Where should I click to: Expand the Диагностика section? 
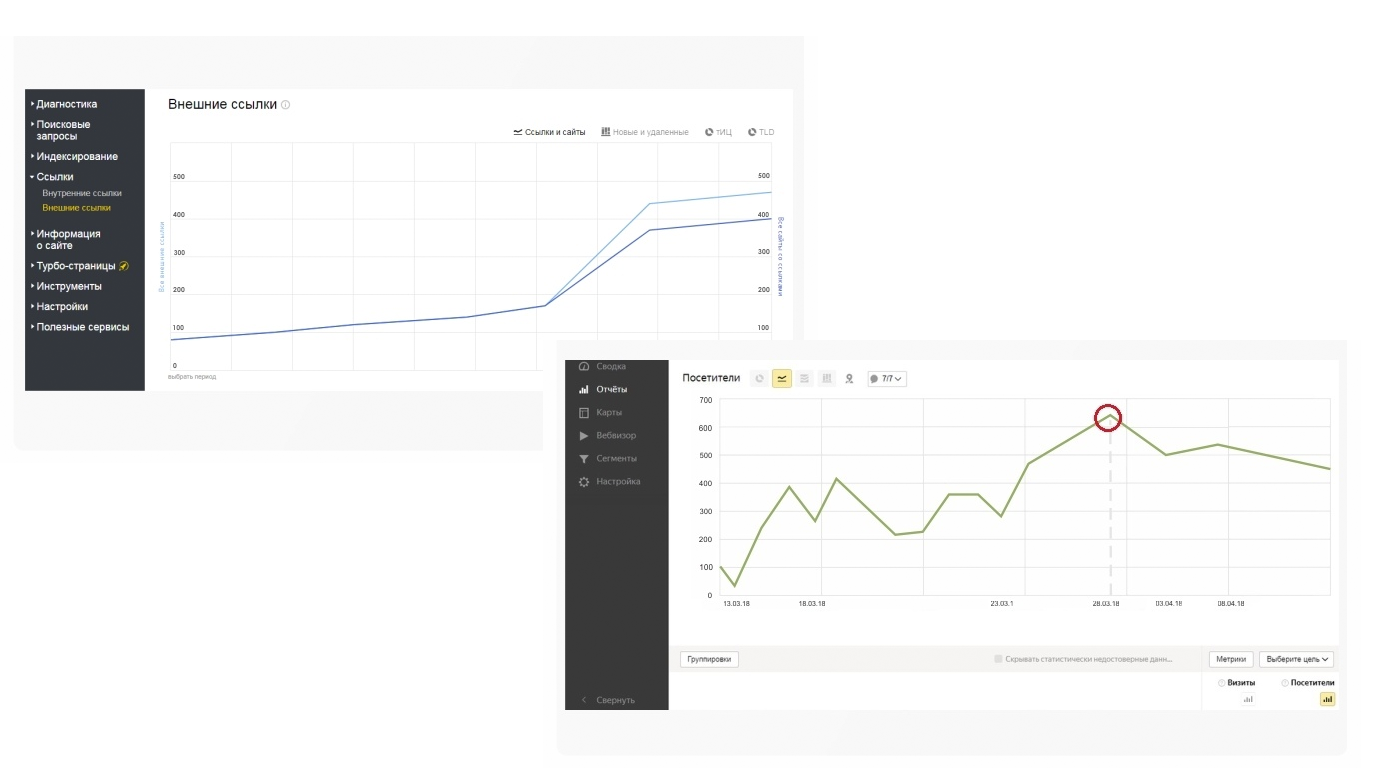point(65,104)
